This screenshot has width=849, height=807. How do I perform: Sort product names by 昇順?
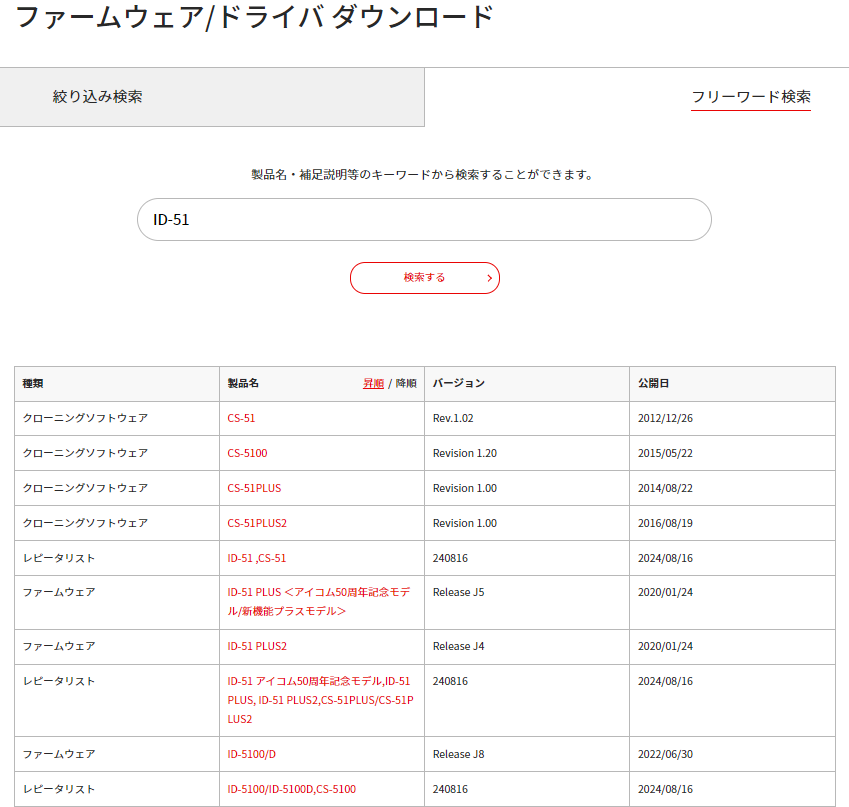tap(373, 383)
